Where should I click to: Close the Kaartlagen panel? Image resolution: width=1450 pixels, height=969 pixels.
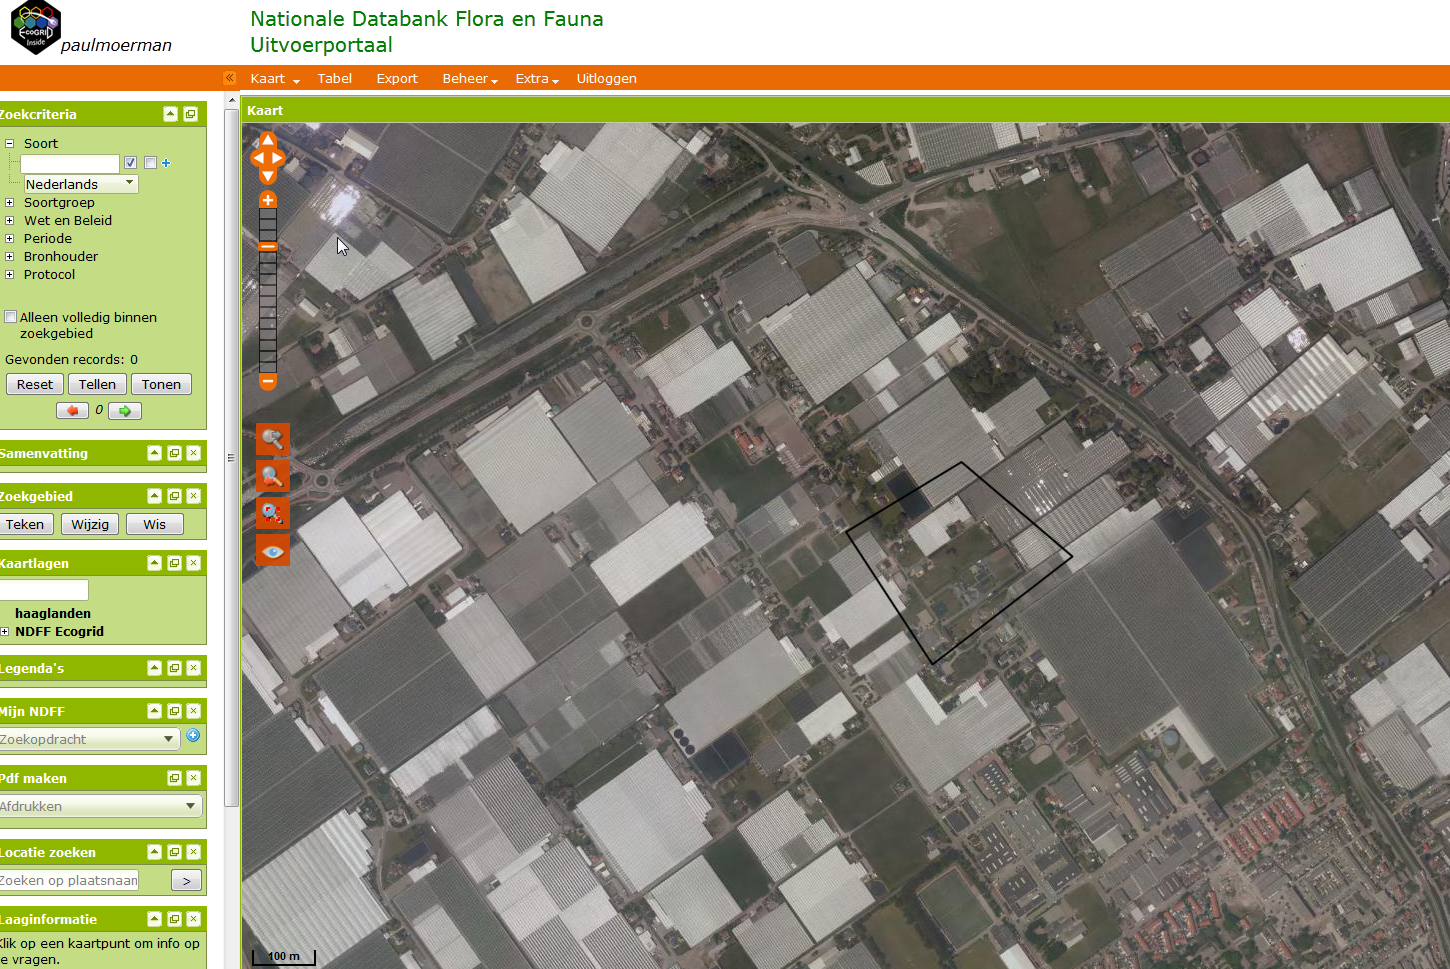coord(194,563)
